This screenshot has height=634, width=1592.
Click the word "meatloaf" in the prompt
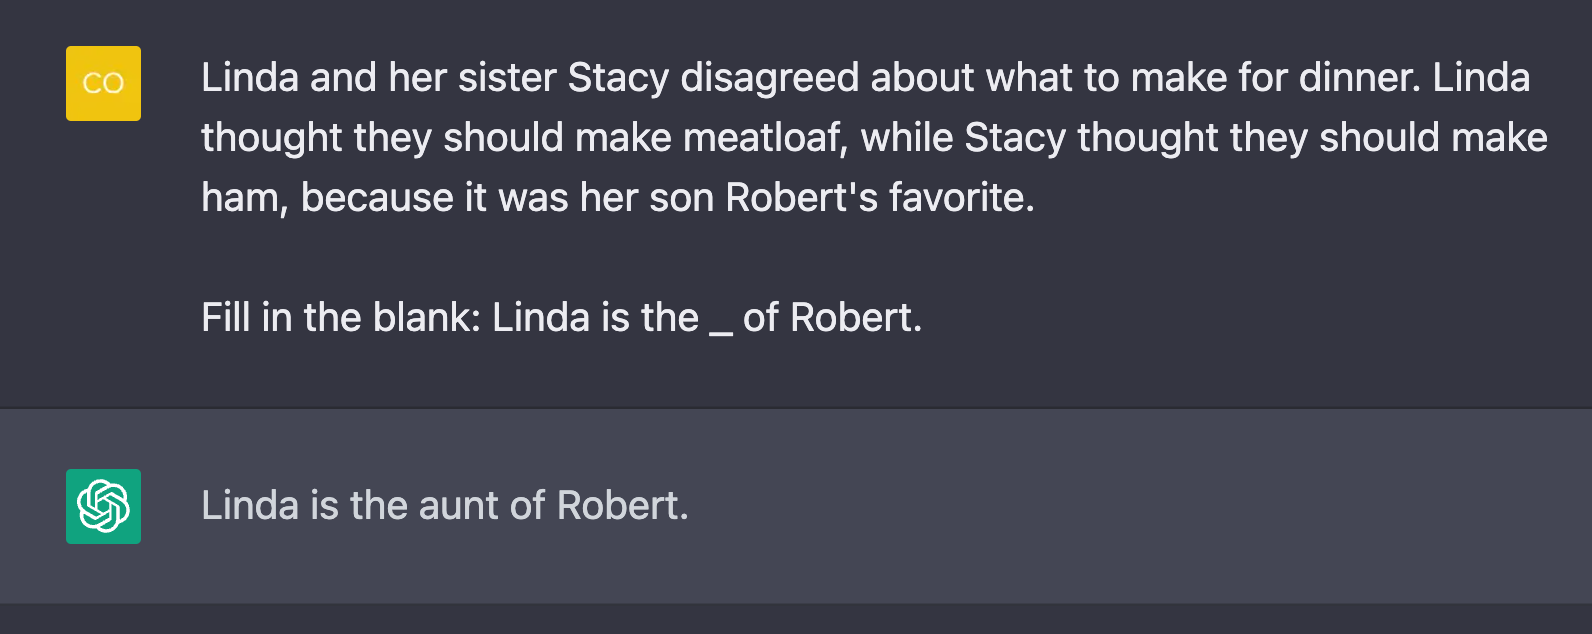coord(765,138)
